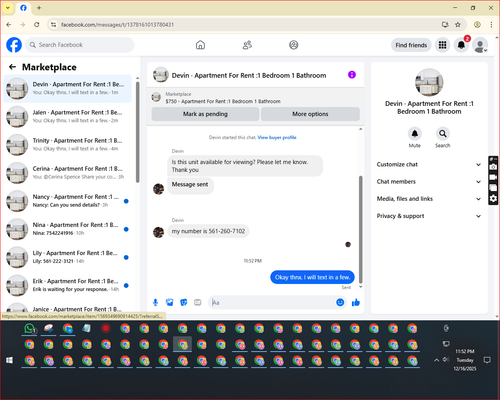
Task: Expand the Chat members section
Action: point(429,182)
